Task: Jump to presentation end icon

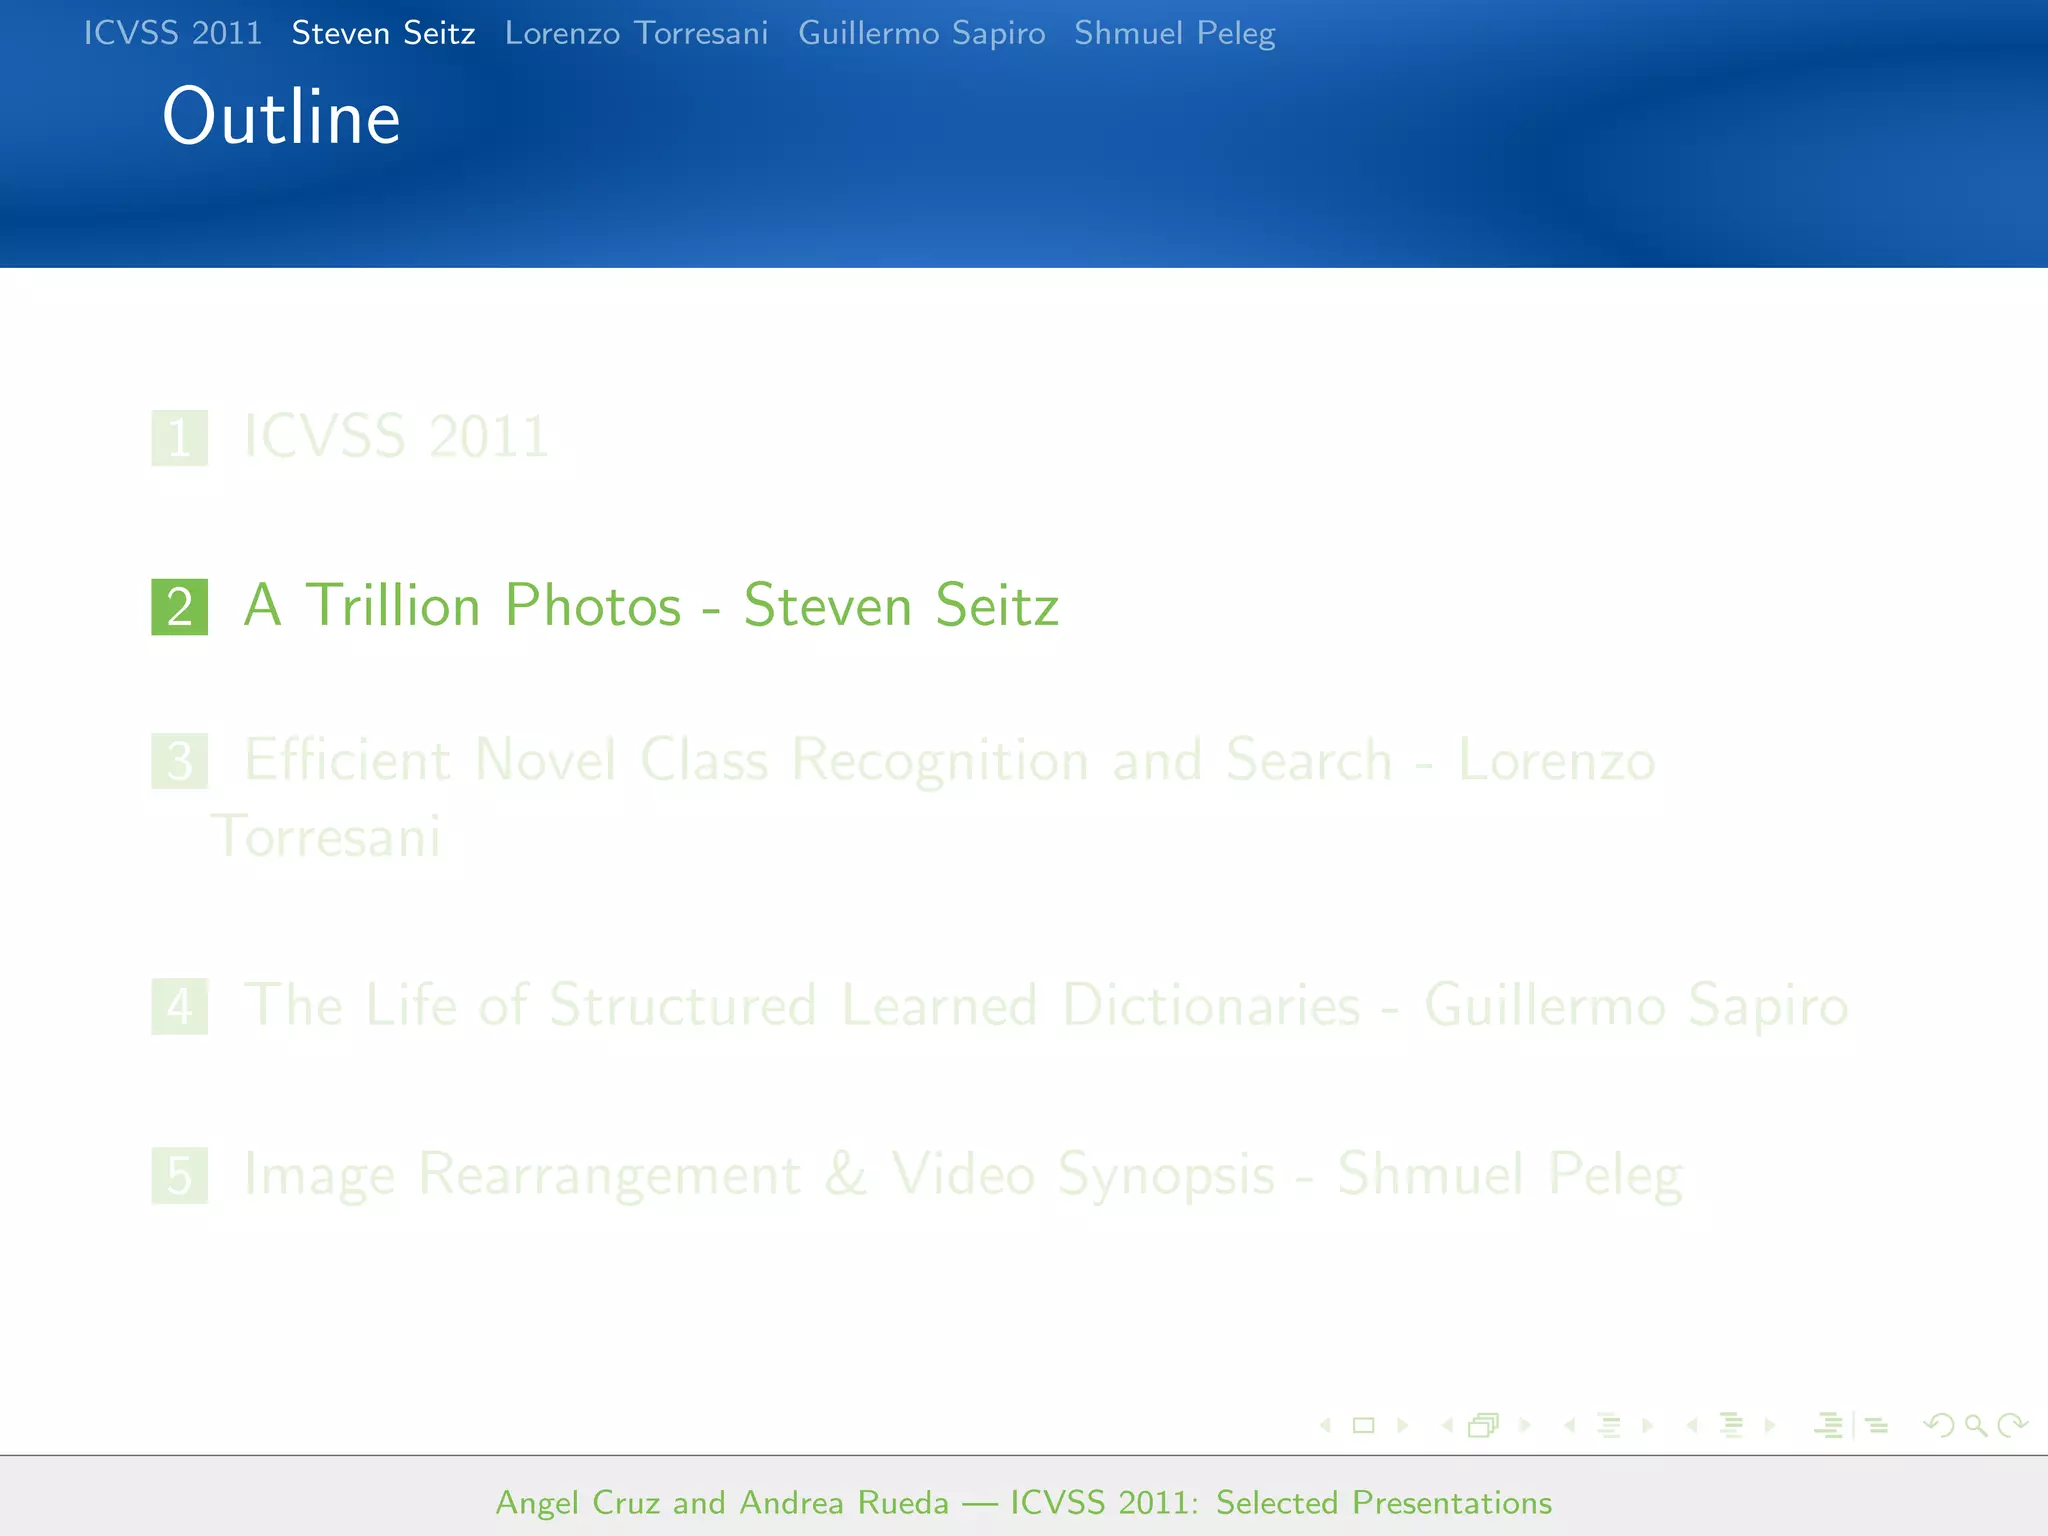Action: pyautogui.click(x=1876, y=1426)
